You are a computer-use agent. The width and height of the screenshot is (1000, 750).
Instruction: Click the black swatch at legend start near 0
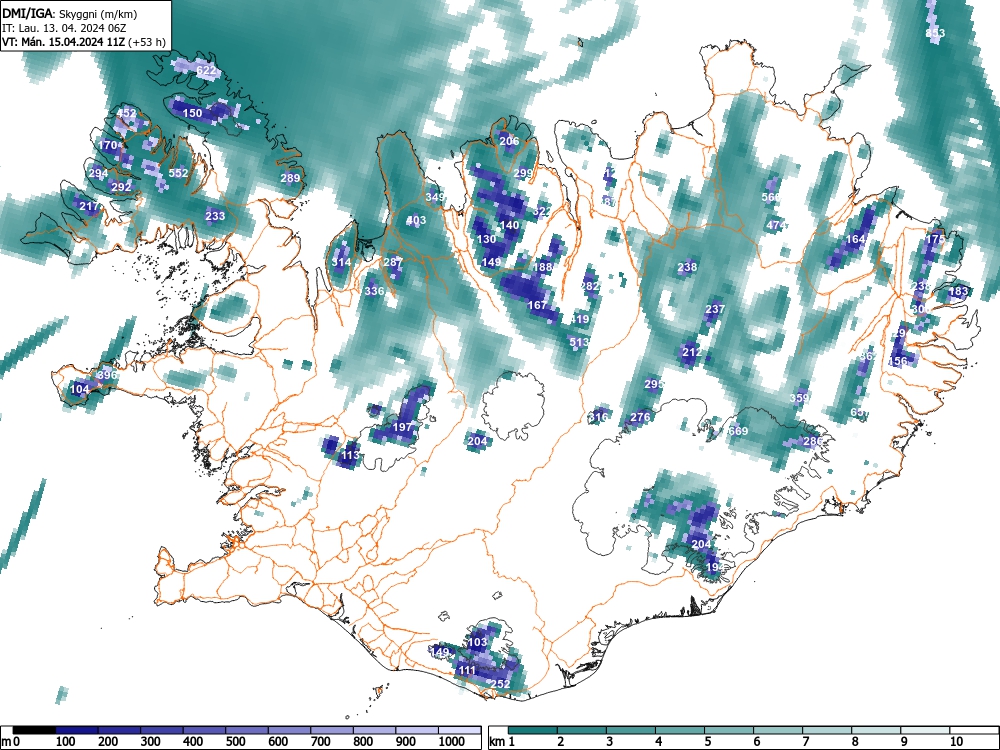pos(34,730)
